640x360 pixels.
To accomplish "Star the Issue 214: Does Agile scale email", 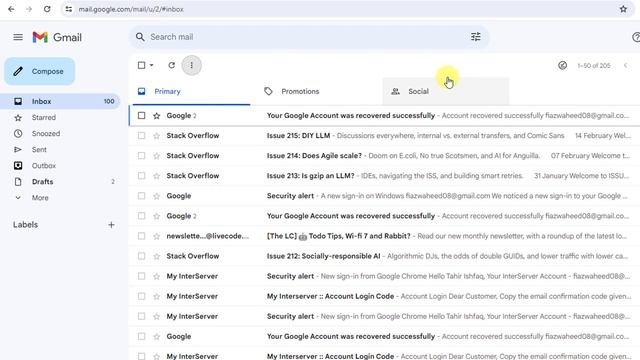I will (x=156, y=156).
